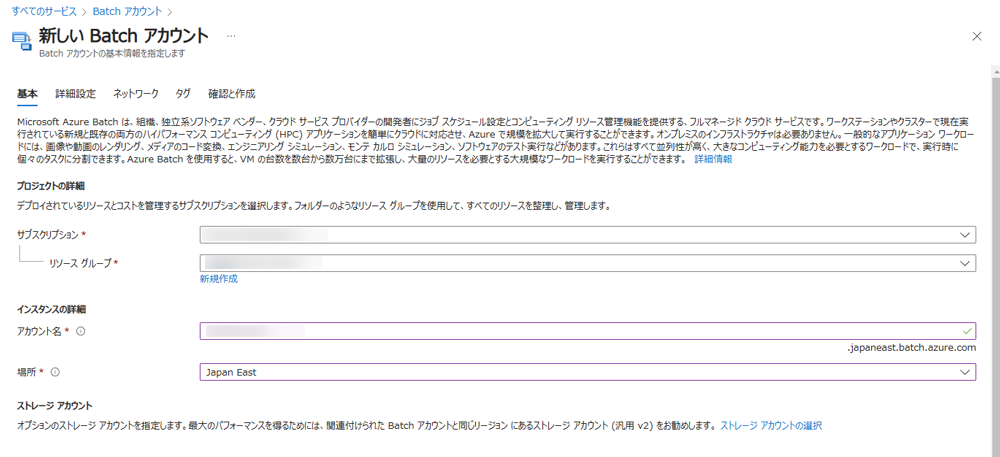Switch to the 基本 tab
Screen dimensions: 1000x457
(27, 94)
